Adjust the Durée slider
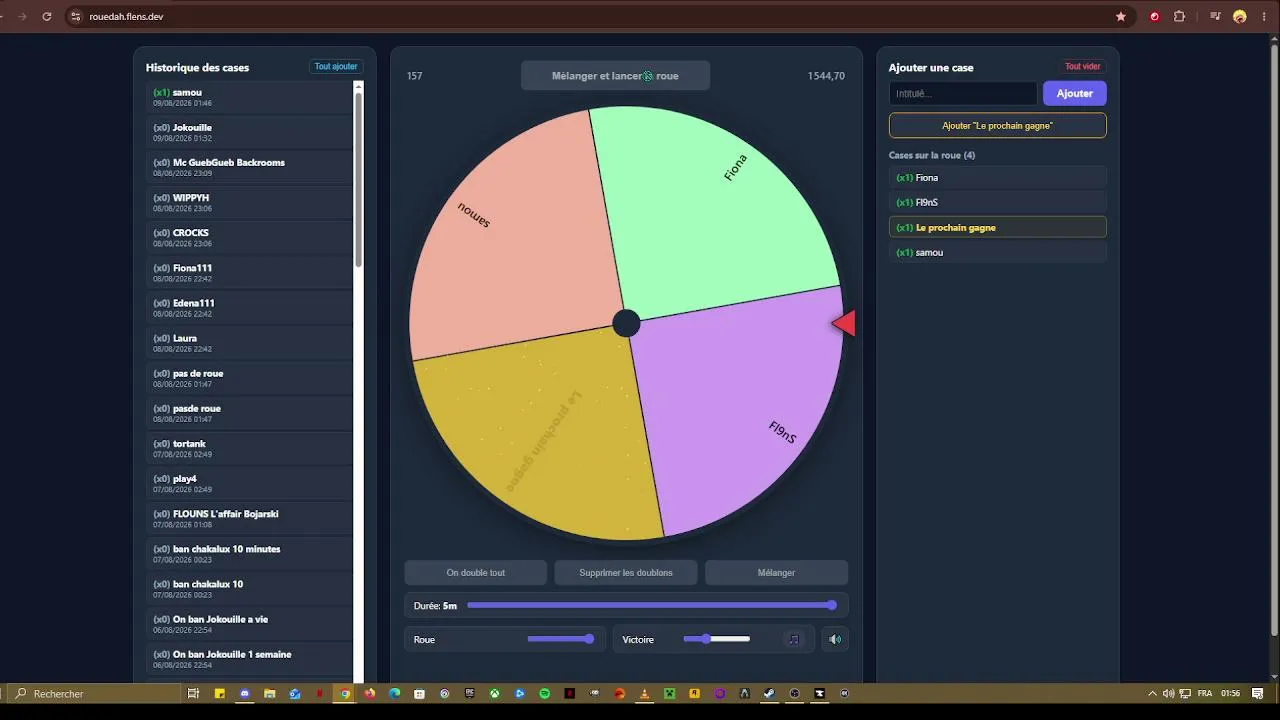 (x=651, y=605)
